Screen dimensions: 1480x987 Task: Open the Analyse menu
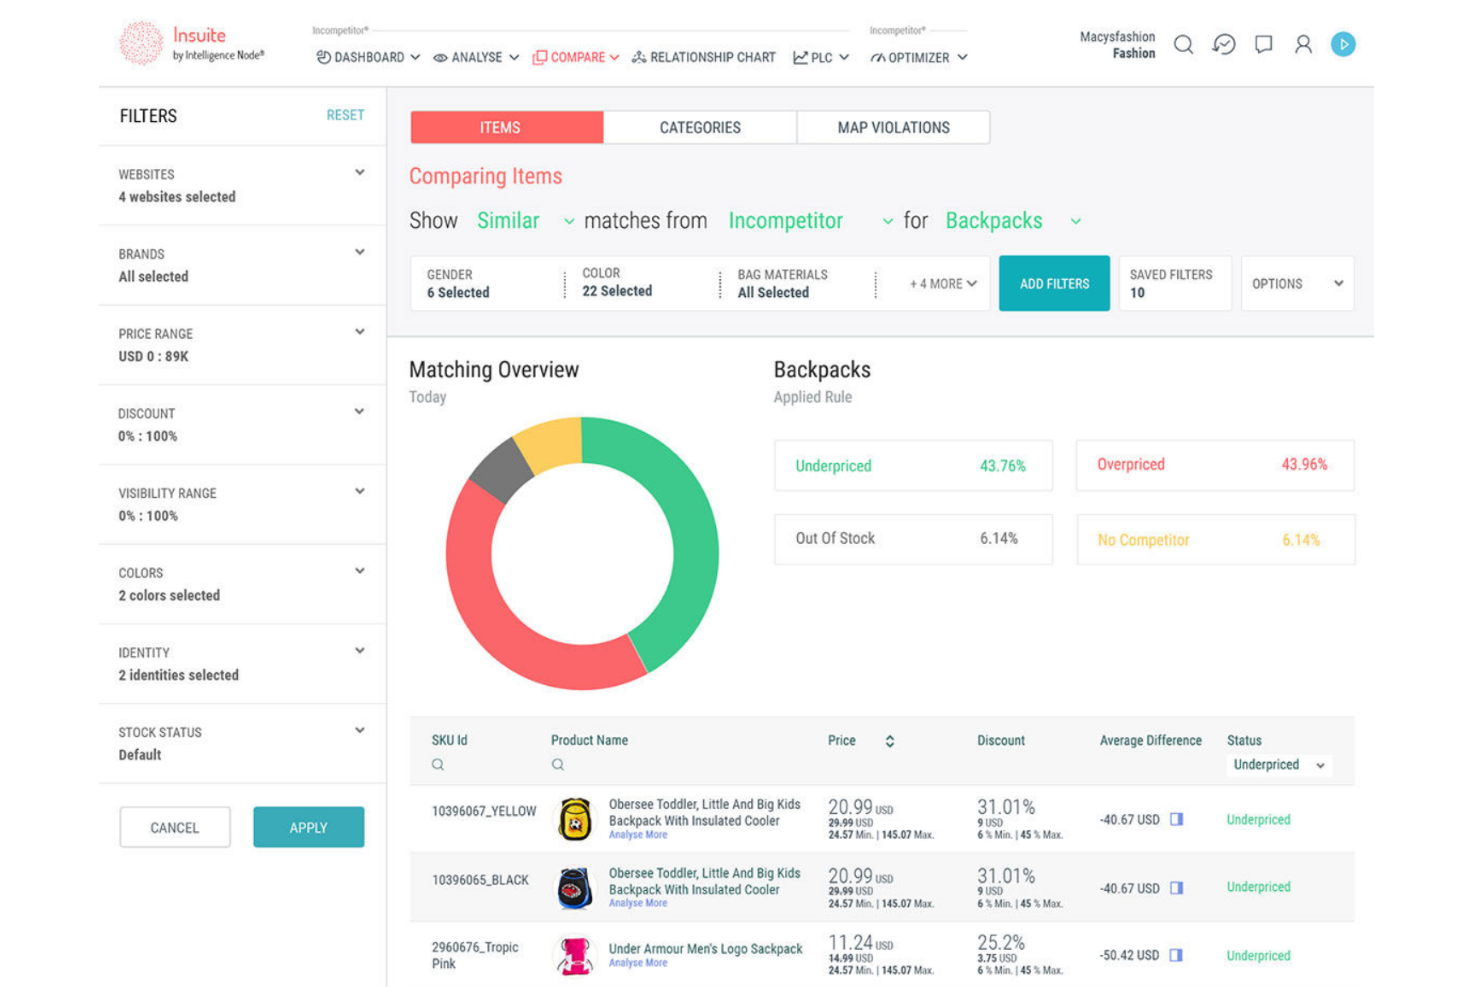click(x=476, y=58)
